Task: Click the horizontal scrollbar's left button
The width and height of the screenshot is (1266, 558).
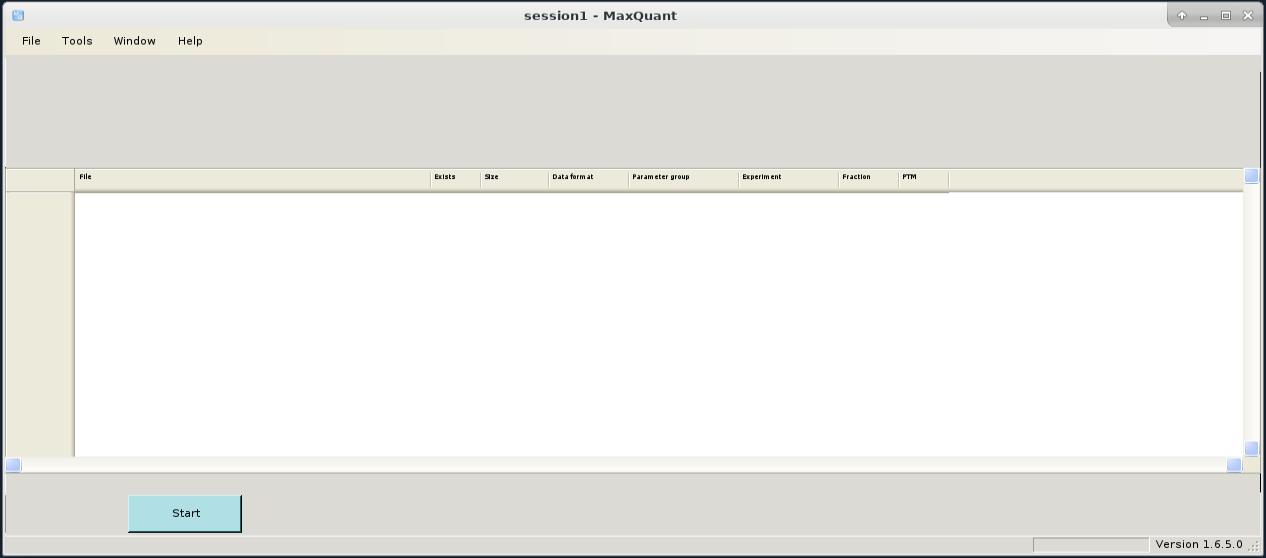Action: [x=13, y=465]
